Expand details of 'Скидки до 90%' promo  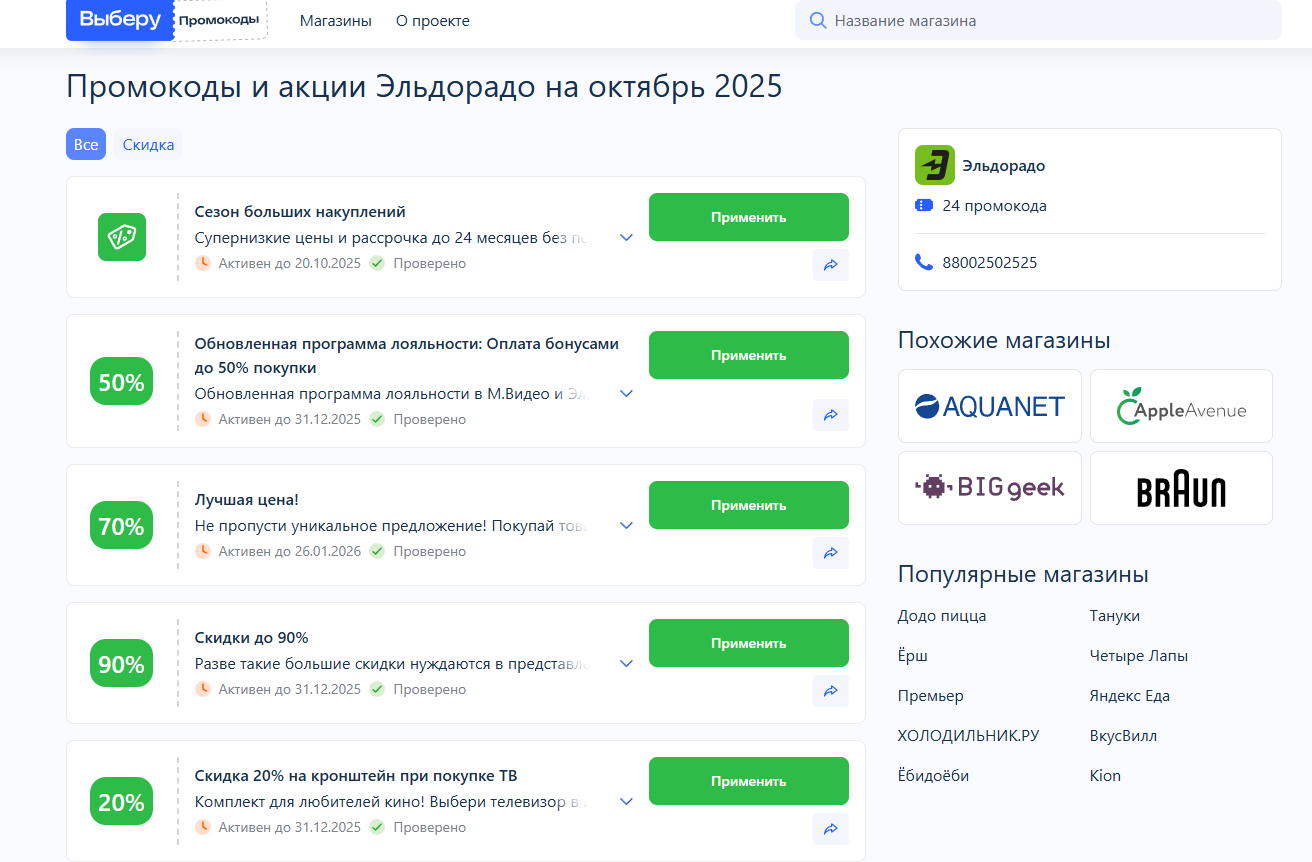(x=627, y=663)
